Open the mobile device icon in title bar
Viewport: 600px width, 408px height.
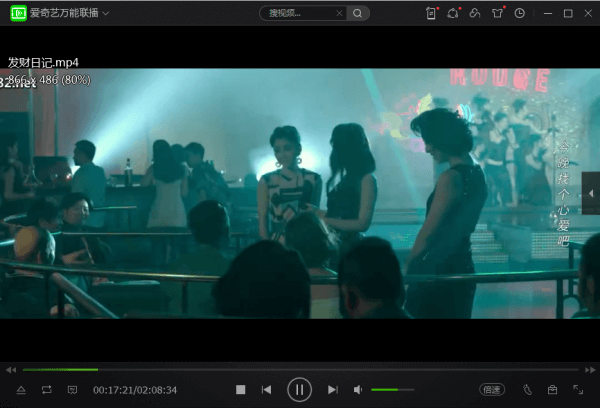pyautogui.click(x=431, y=13)
